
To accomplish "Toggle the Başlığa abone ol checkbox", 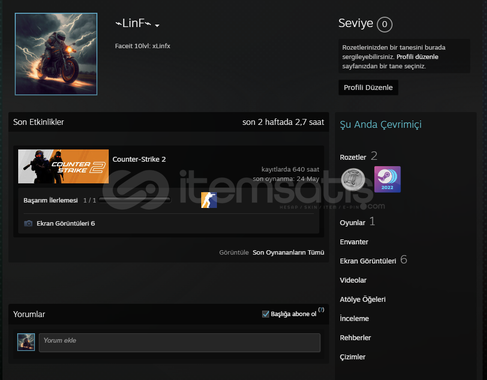I will click(x=265, y=314).
